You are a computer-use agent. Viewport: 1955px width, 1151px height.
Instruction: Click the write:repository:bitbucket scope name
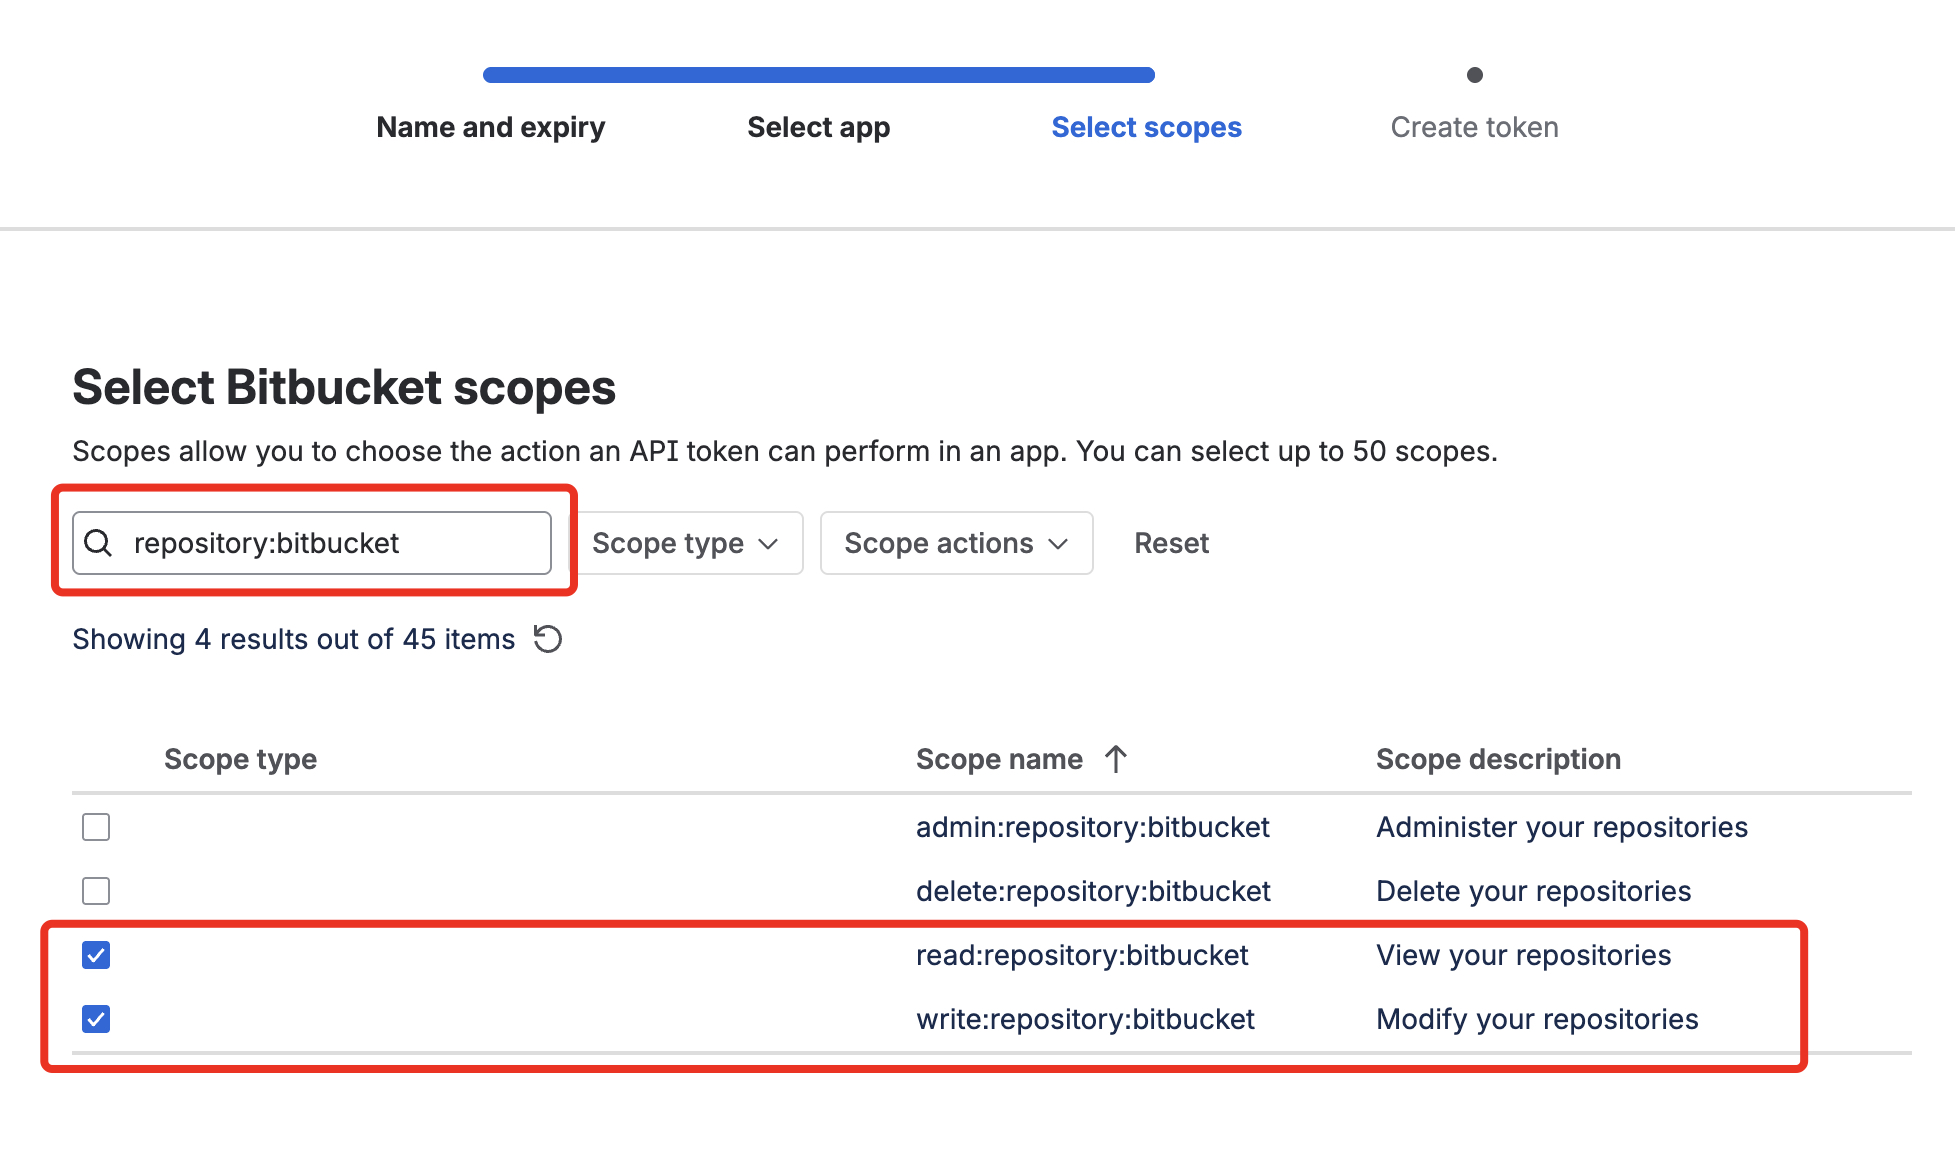point(1086,1019)
